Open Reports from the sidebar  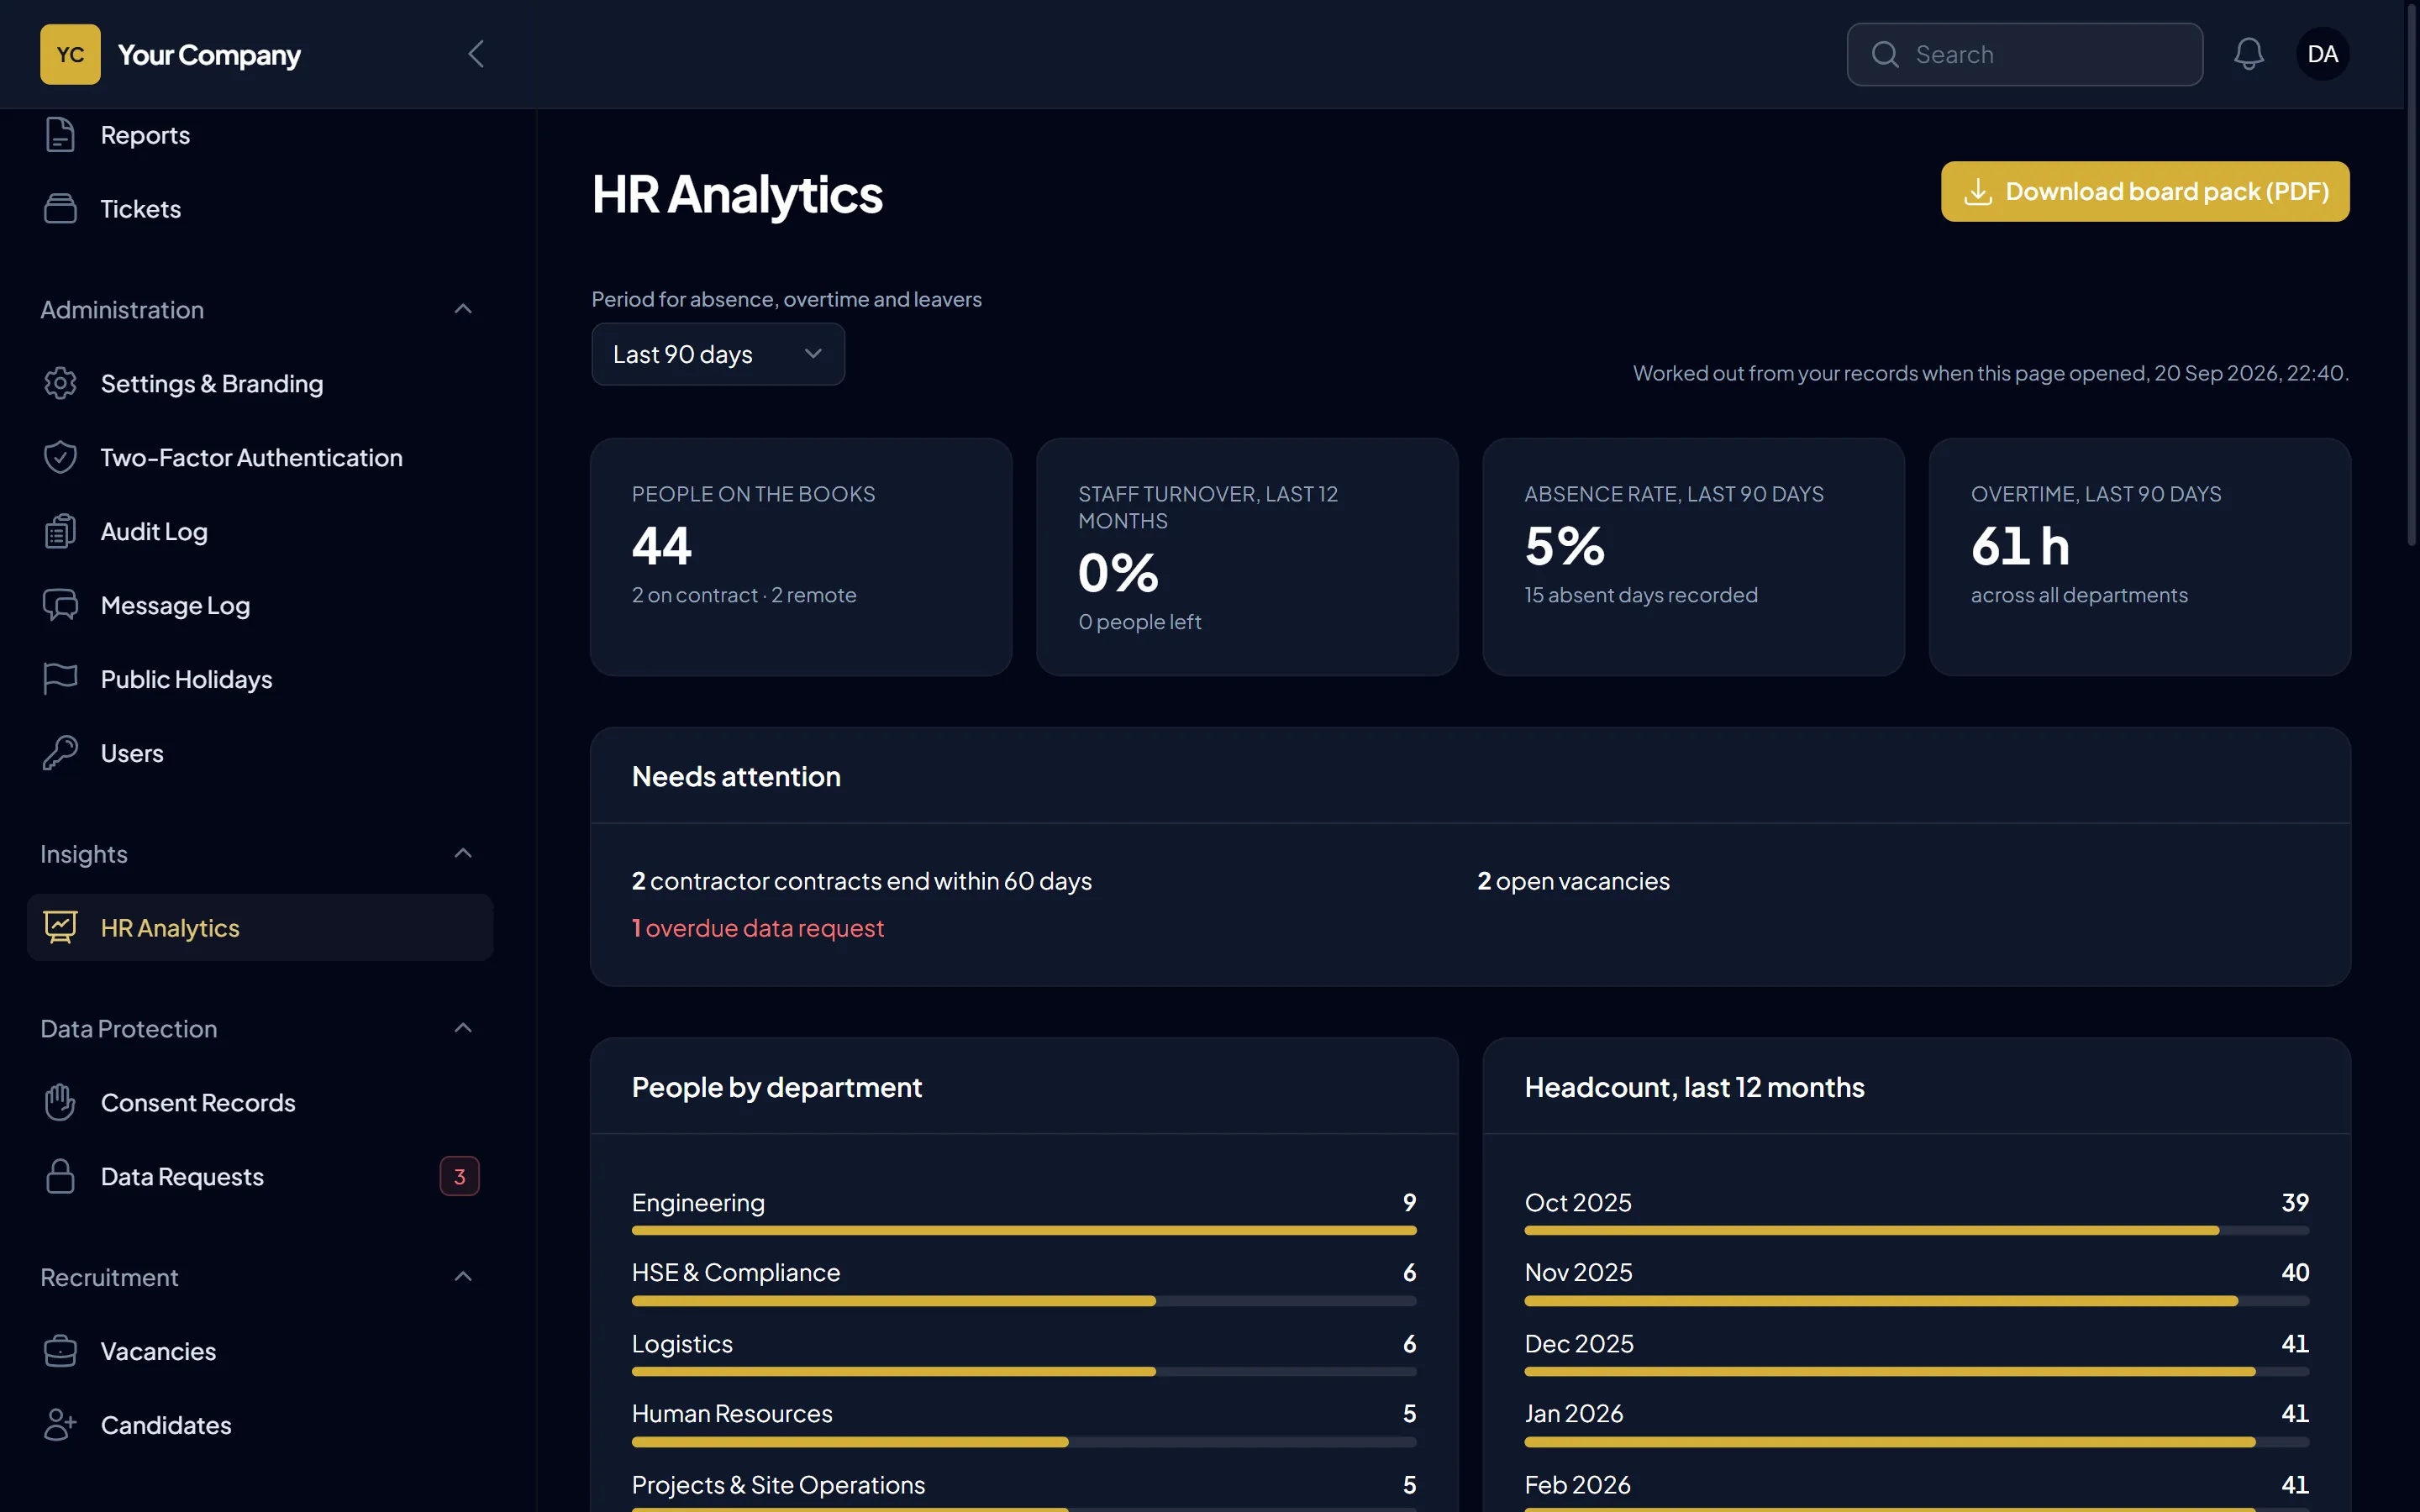click(x=260, y=135)
